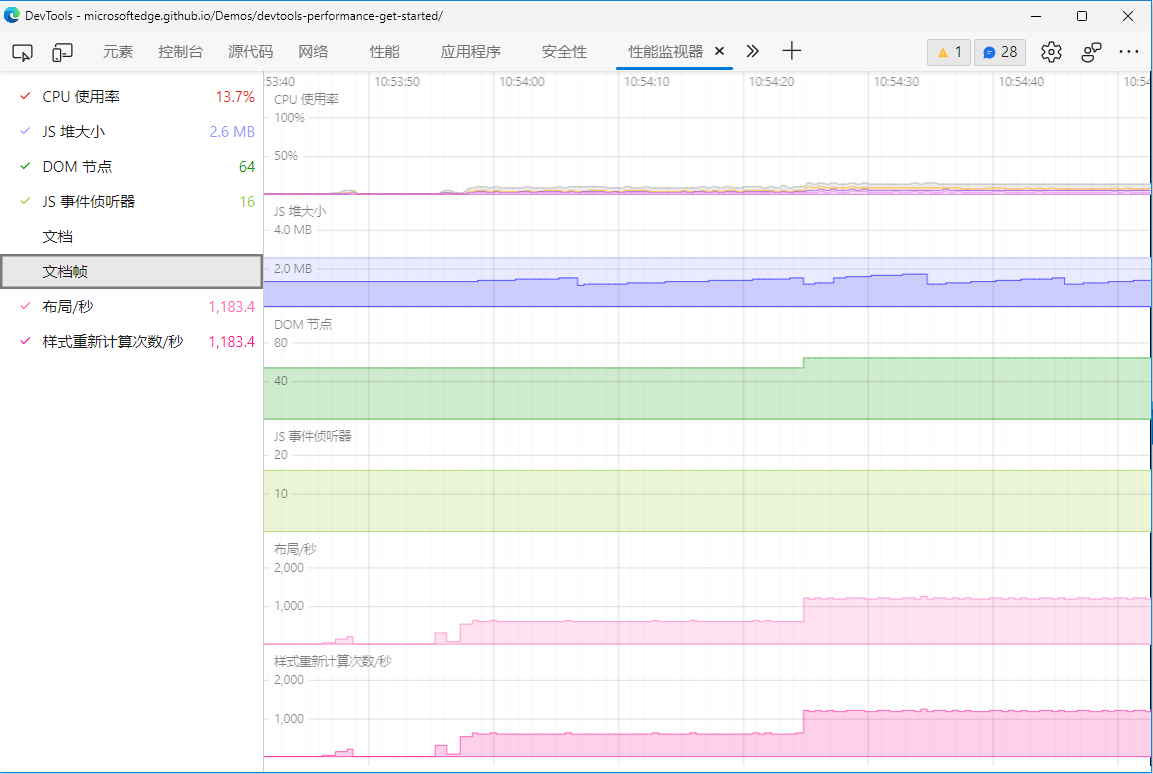Open the three-dot customize menu
This screenshot has width=1153, height=774.
(x=1129, y=52)
